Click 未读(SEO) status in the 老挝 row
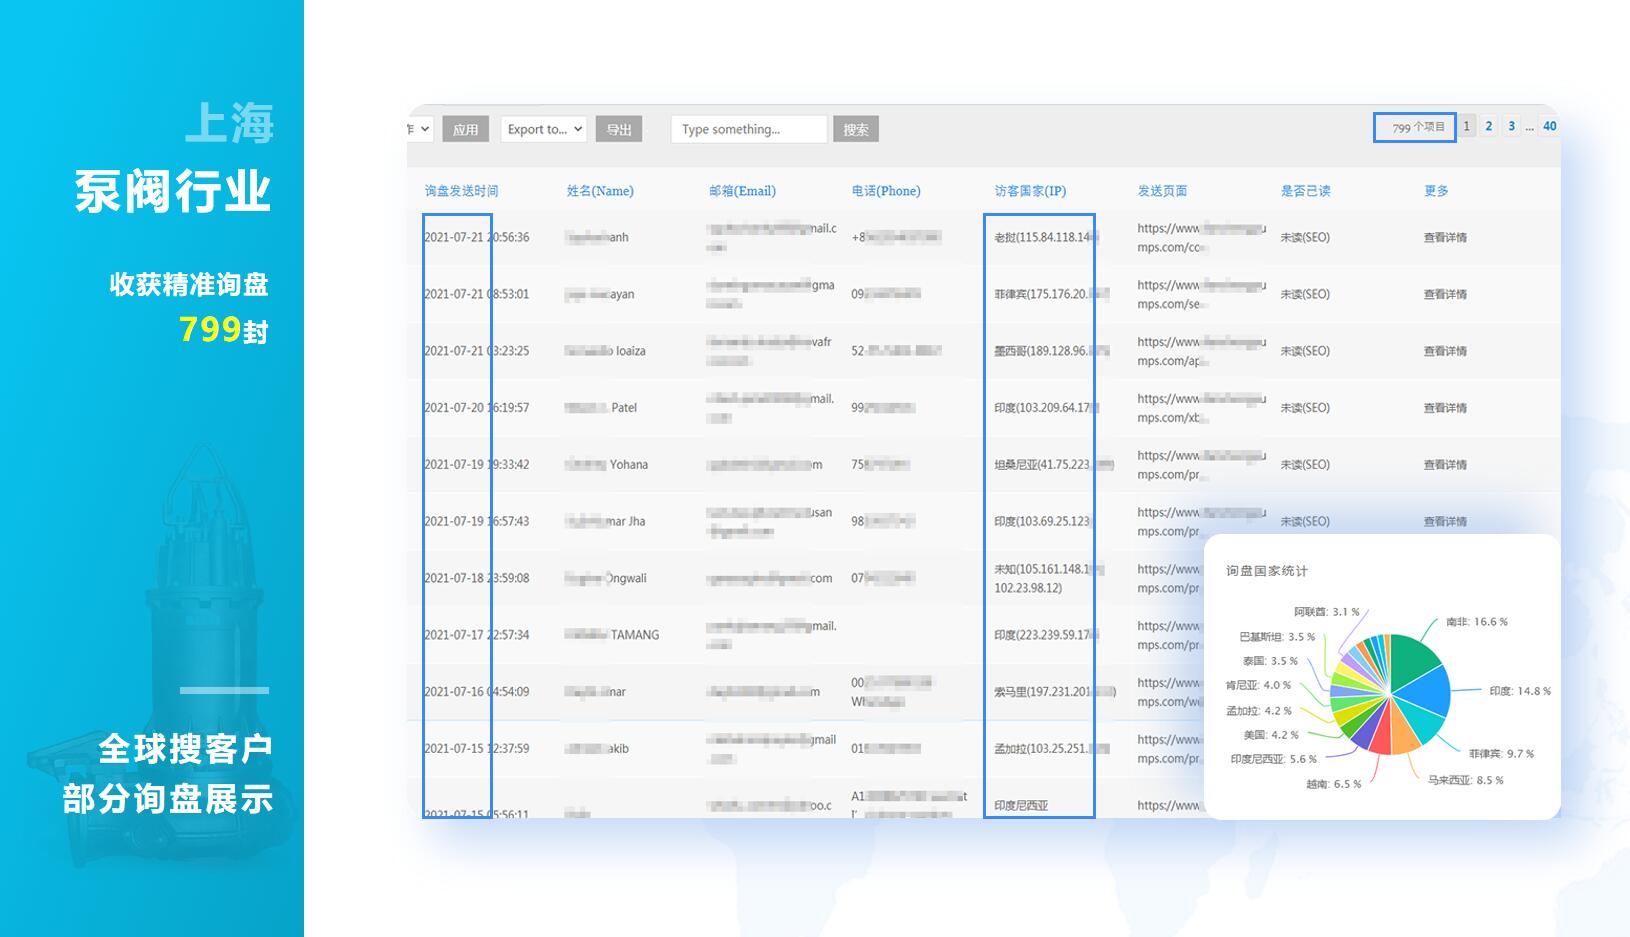Screen dimensions: 1630x937 pos(1305,238)
